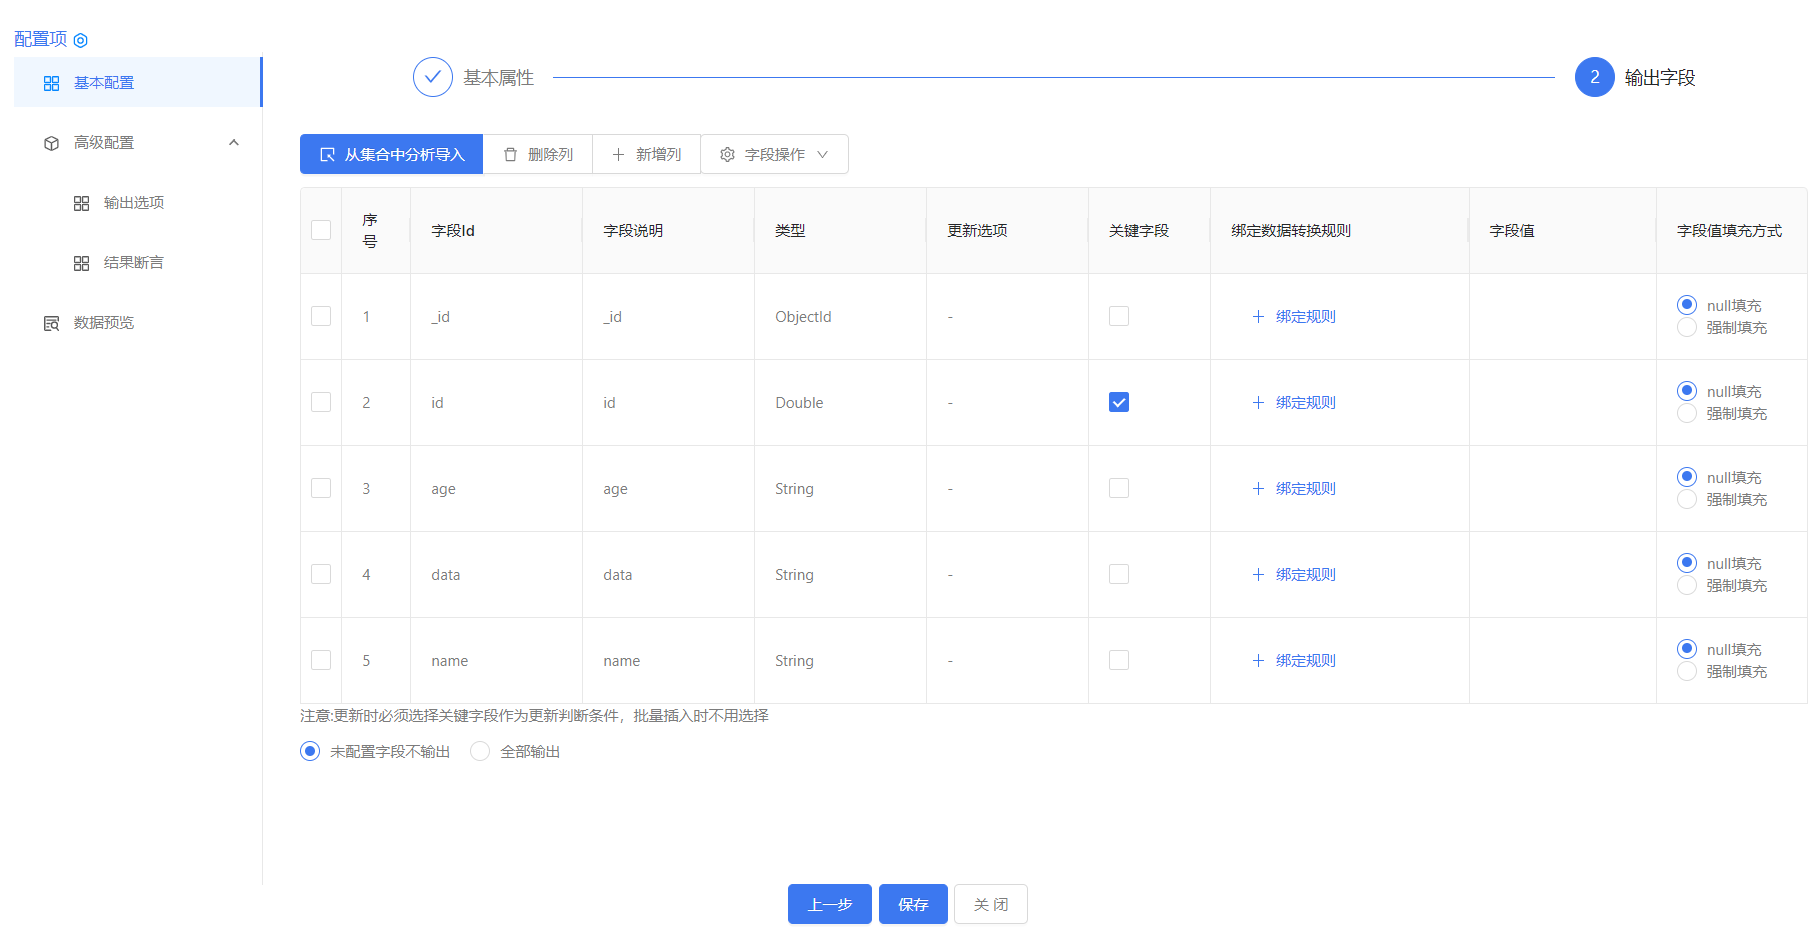
Task: Collapse the 高级配置 menu chevron
Action: tap(234, 143)
